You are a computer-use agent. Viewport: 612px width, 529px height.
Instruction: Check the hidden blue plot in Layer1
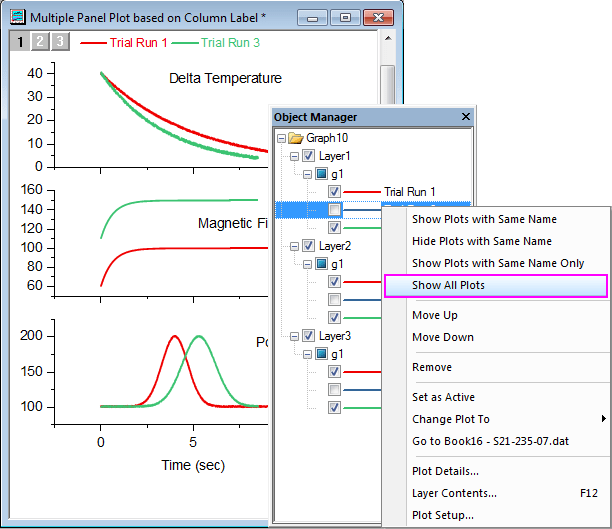point(334,210)
